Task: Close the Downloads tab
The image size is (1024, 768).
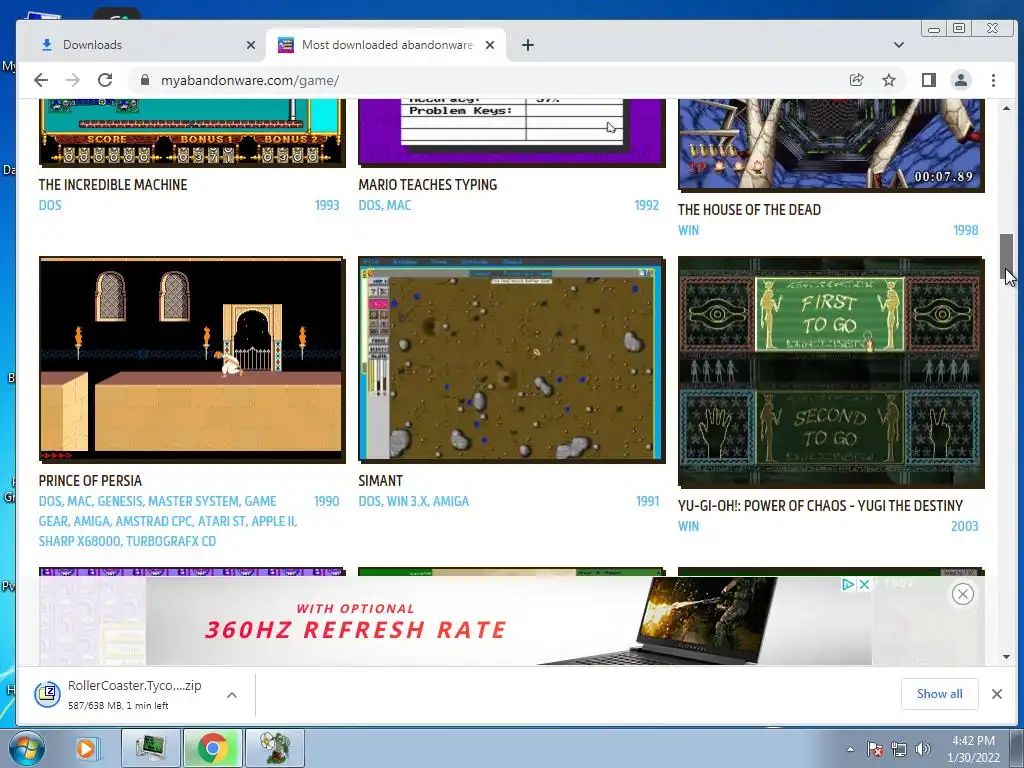Action: [x=251, y=45]
